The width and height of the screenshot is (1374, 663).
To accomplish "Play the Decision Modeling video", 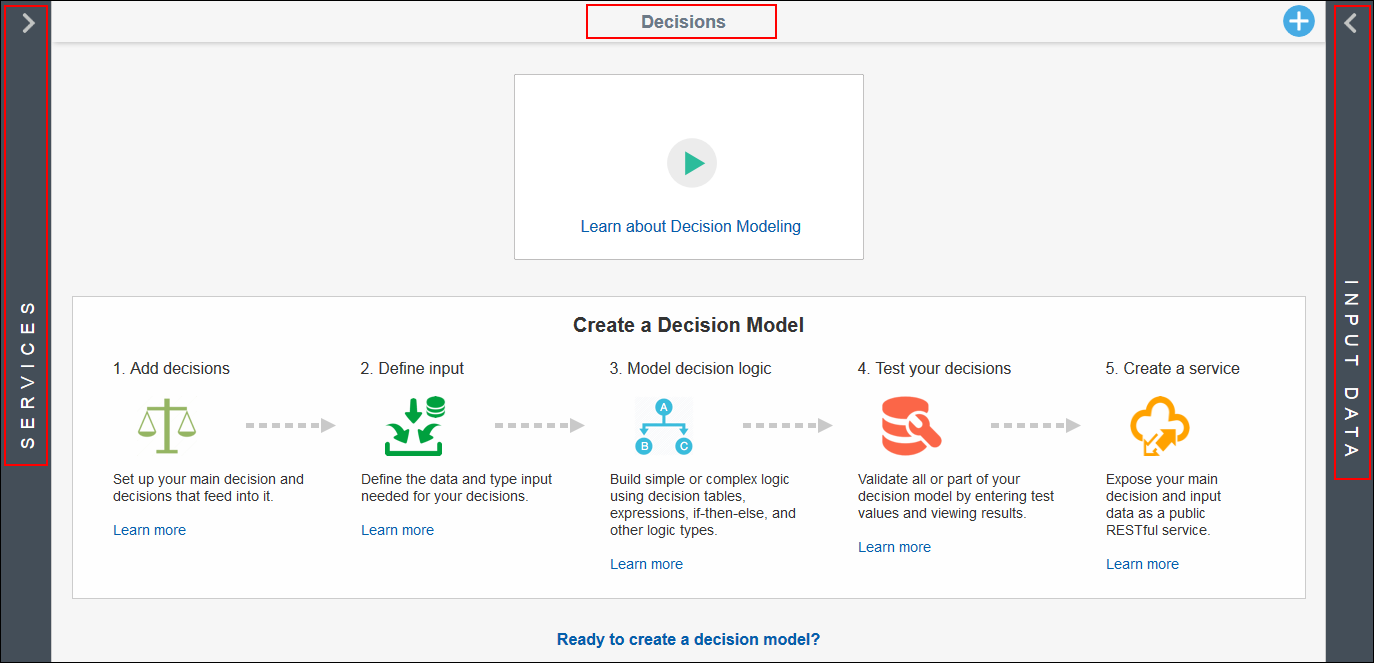I will 692,162.
